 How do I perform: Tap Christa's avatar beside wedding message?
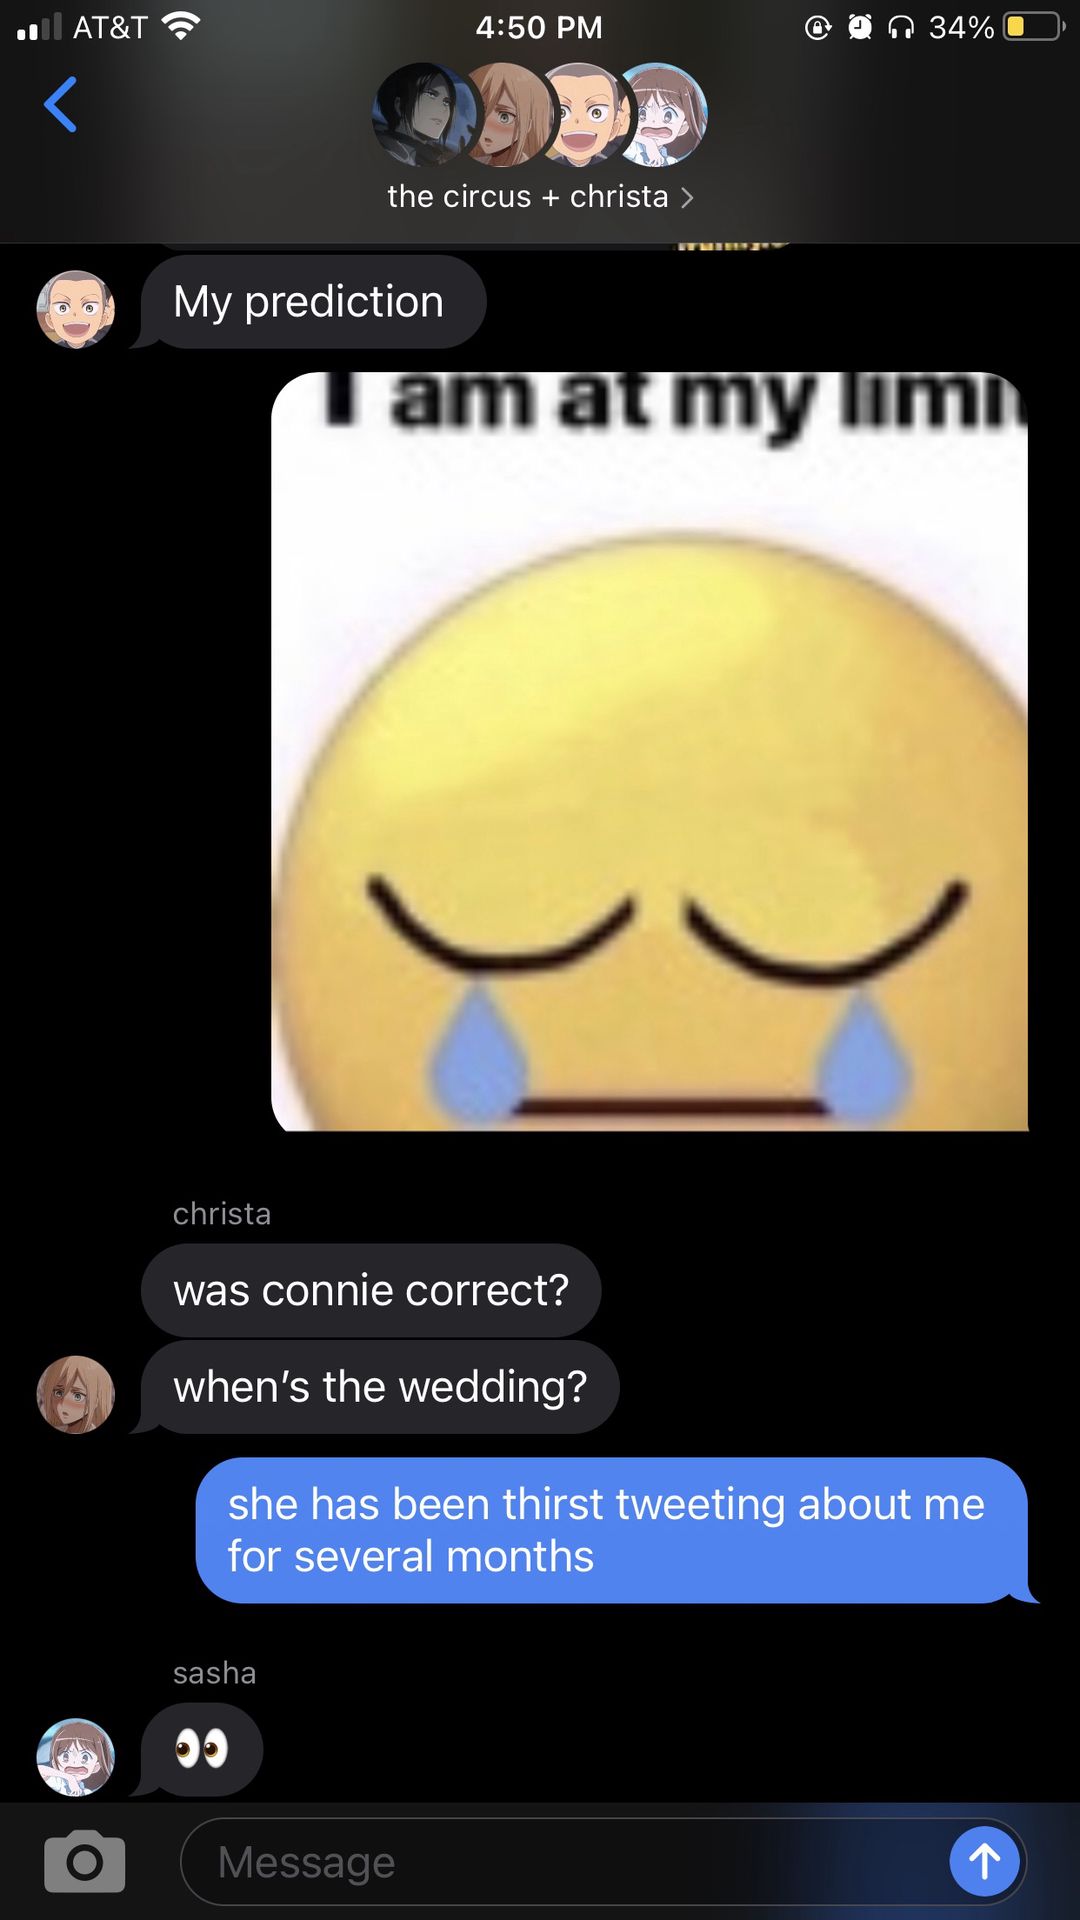tap(76, 1394)
